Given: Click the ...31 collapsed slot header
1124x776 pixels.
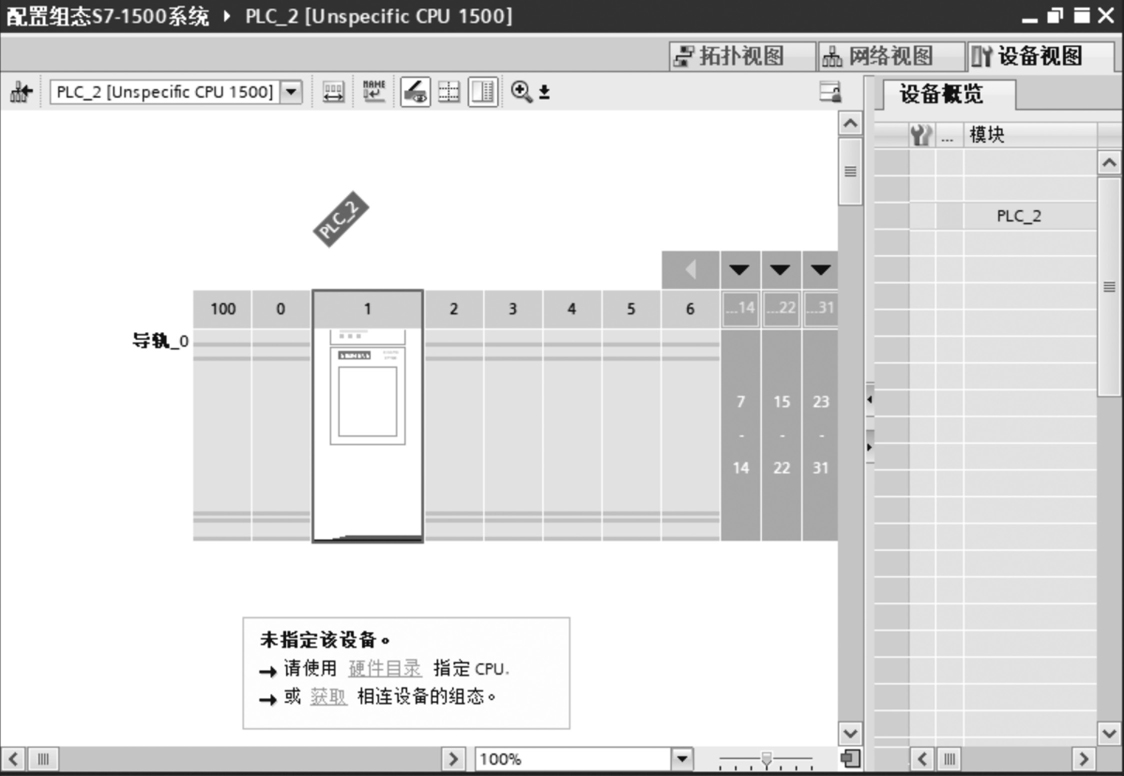Looking at the screenshot, I should 821,308.
